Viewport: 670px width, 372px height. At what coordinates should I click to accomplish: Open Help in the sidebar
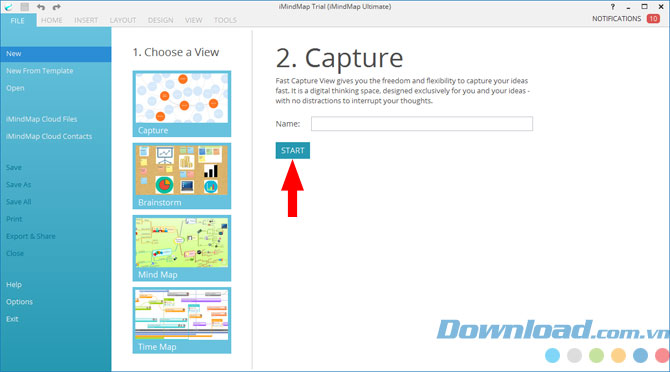(x=14, y=284)
